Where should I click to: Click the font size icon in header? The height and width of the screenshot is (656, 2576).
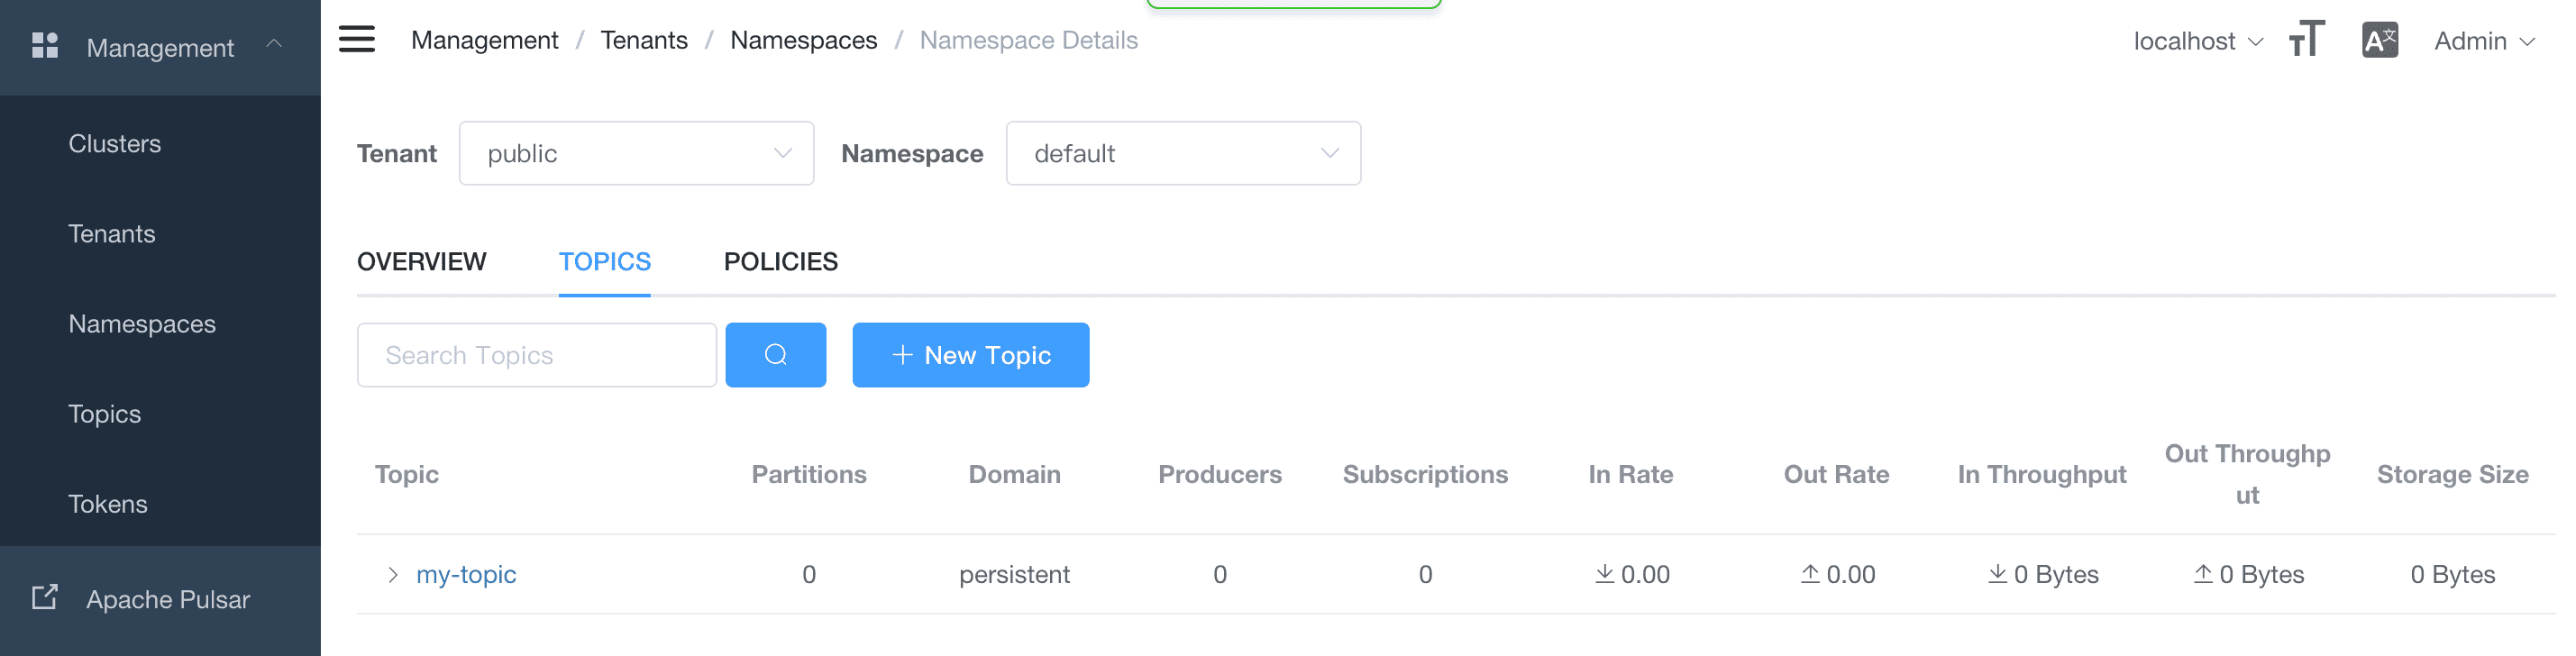[2306, 40]
